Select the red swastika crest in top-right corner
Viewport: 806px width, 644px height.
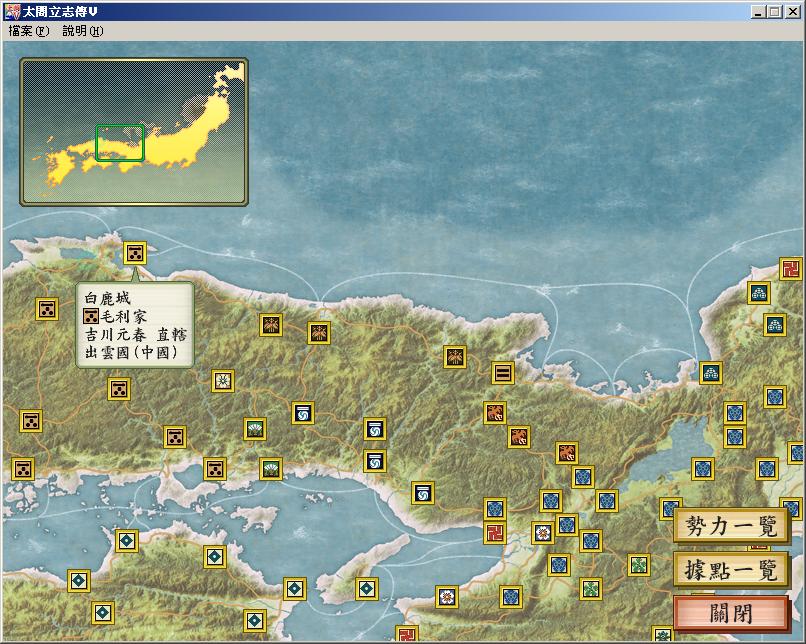tap(791, 269)
